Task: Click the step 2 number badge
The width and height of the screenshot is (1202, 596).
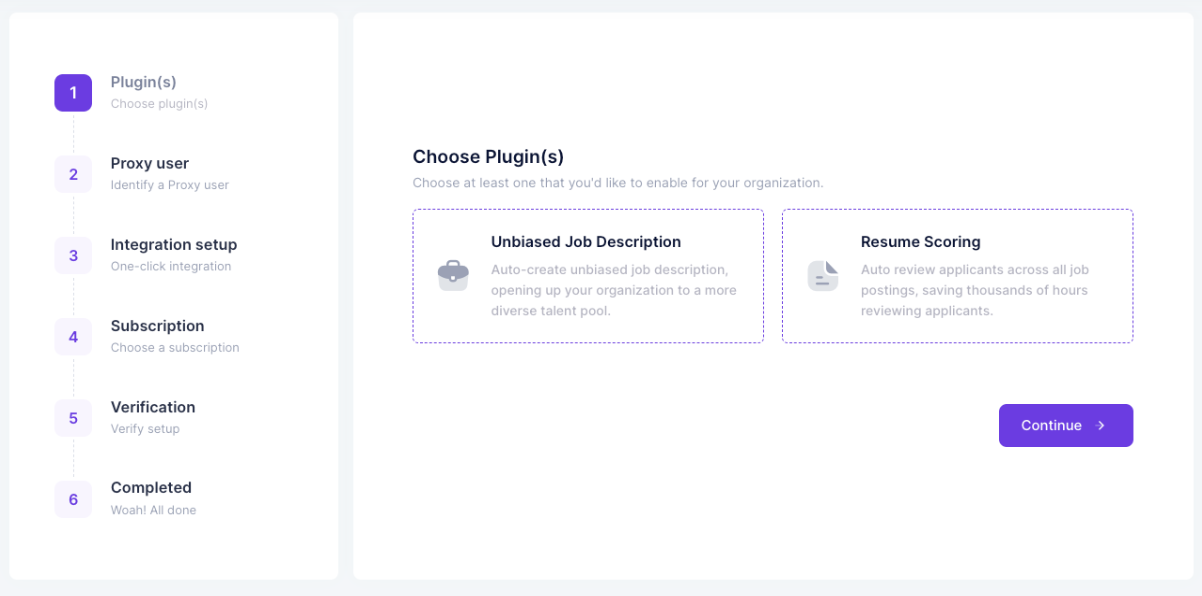Action: [x=73, y=174]
